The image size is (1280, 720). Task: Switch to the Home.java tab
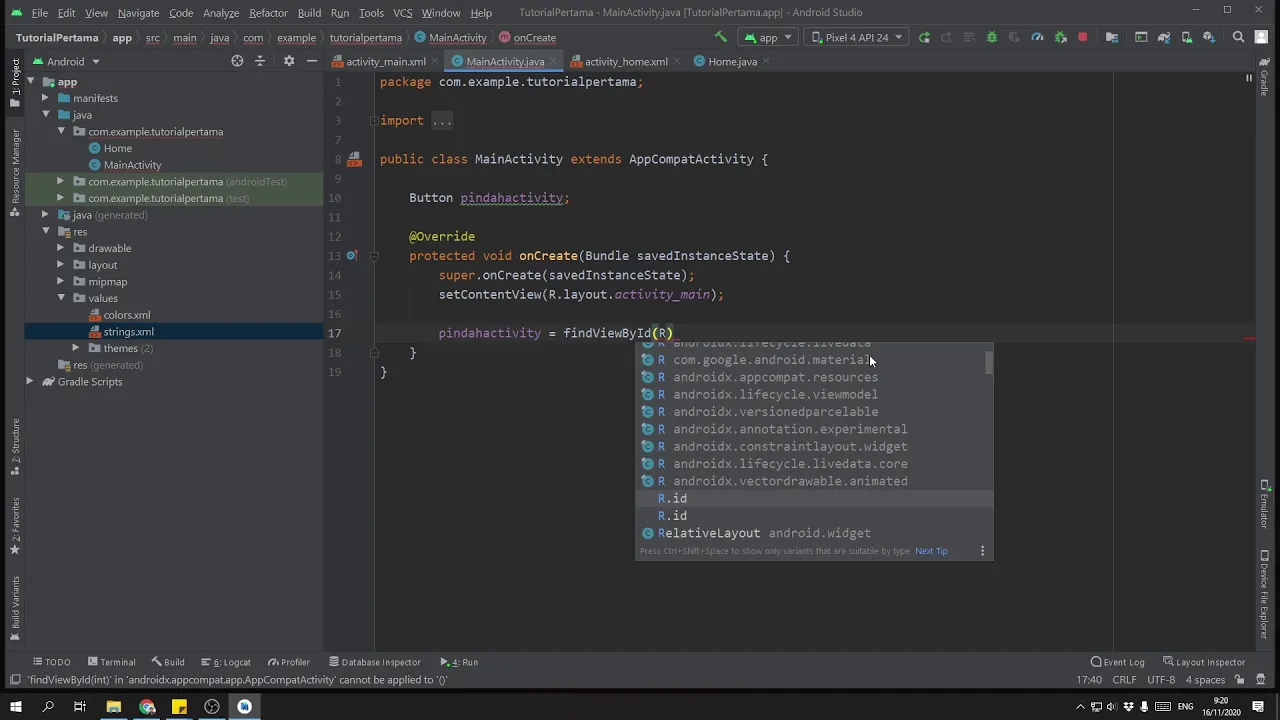pyautogui.click(x=732, y=61)
